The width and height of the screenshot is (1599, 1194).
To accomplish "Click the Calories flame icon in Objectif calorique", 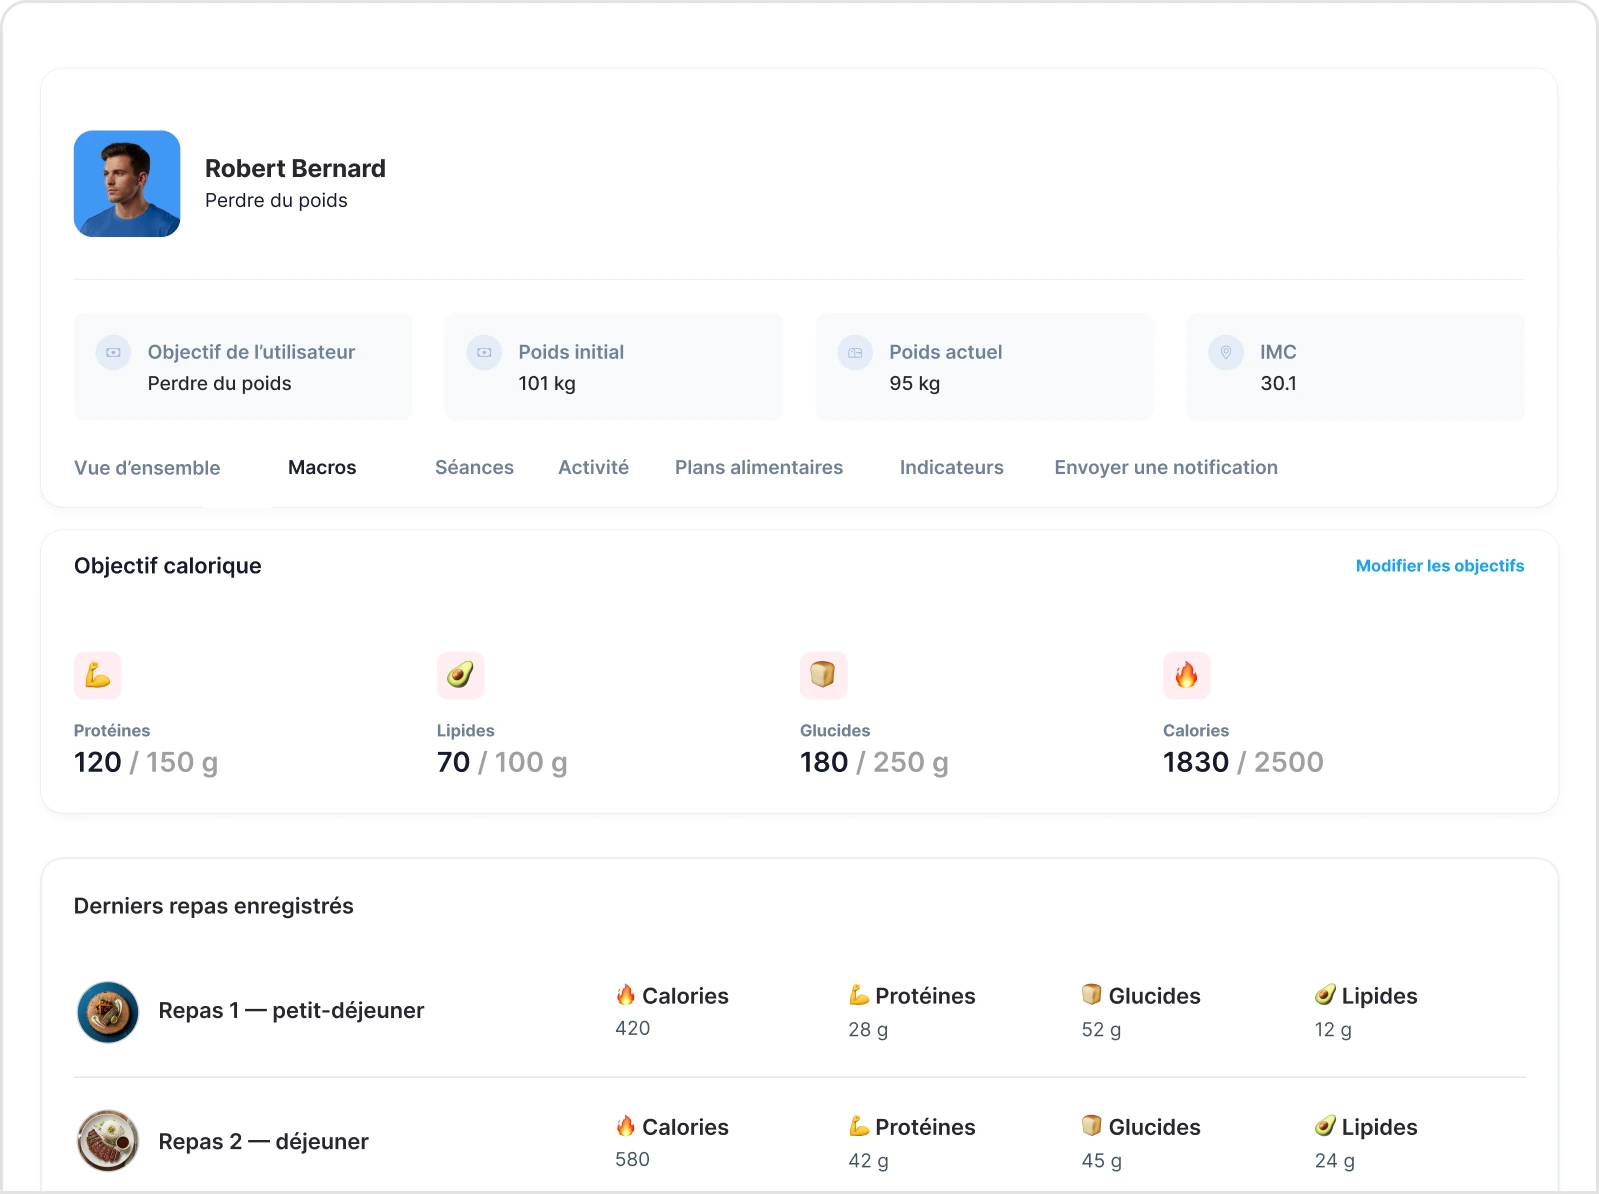I will point(1187,676).
